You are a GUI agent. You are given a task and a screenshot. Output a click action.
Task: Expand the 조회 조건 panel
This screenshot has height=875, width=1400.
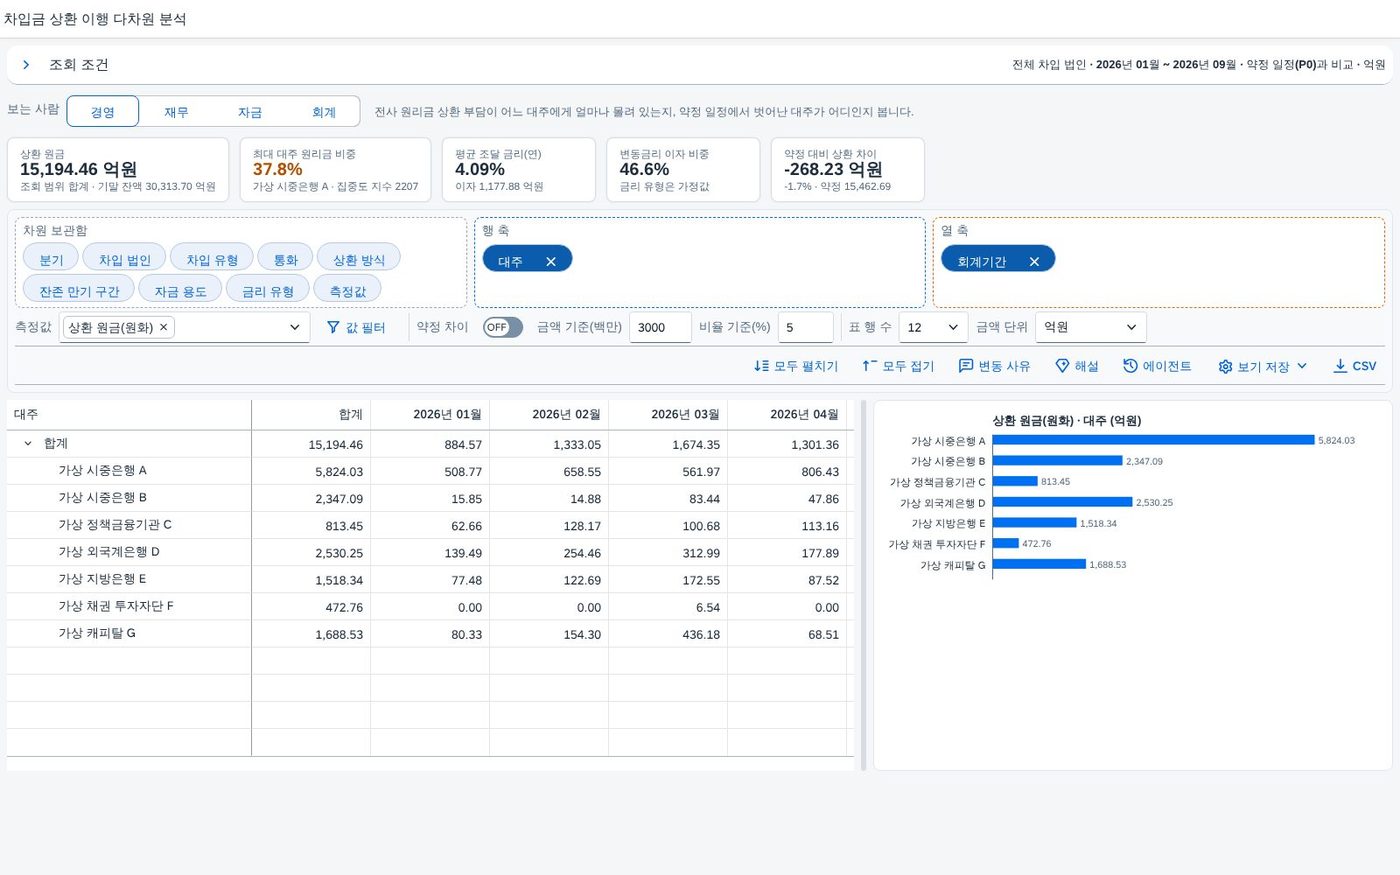coord(26,65)
